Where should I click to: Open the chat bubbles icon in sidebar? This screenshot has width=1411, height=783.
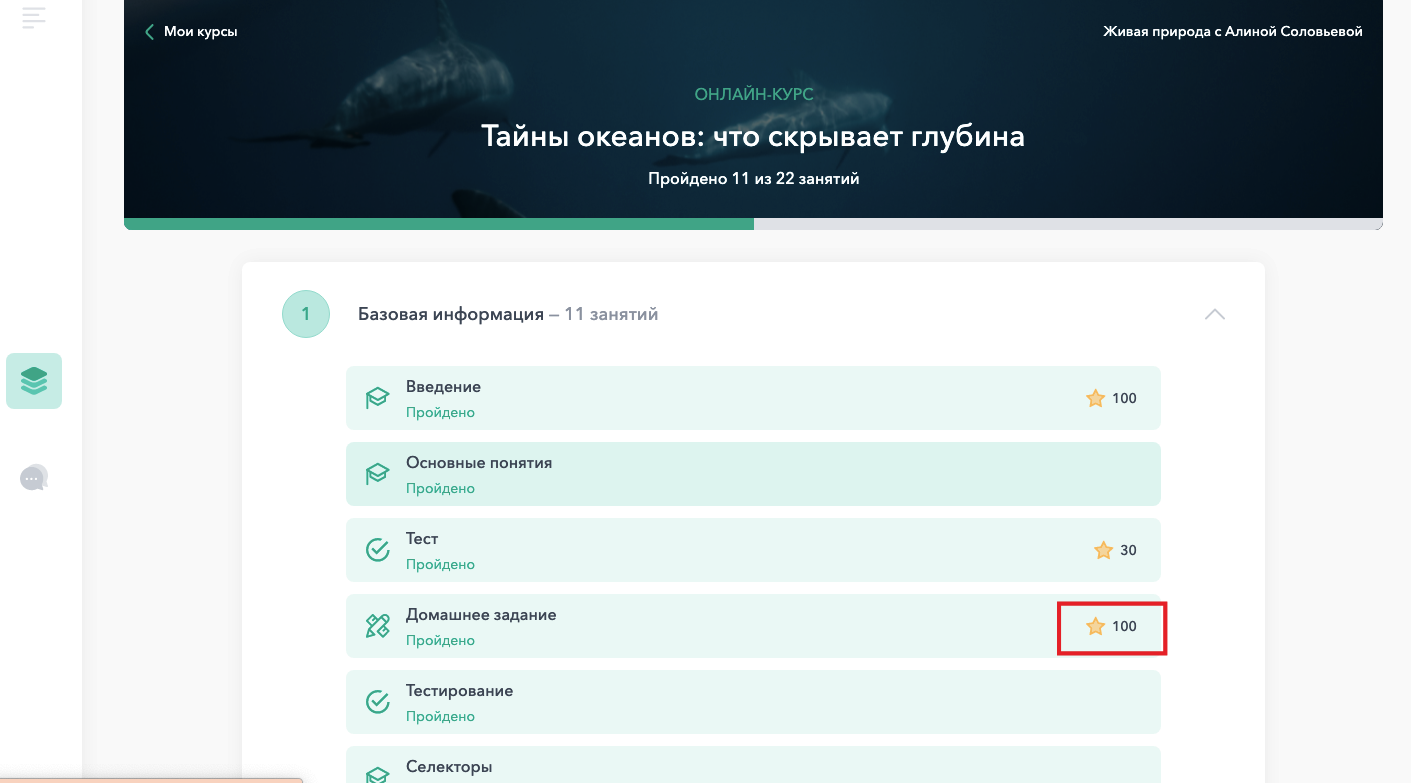pos(34,478)
